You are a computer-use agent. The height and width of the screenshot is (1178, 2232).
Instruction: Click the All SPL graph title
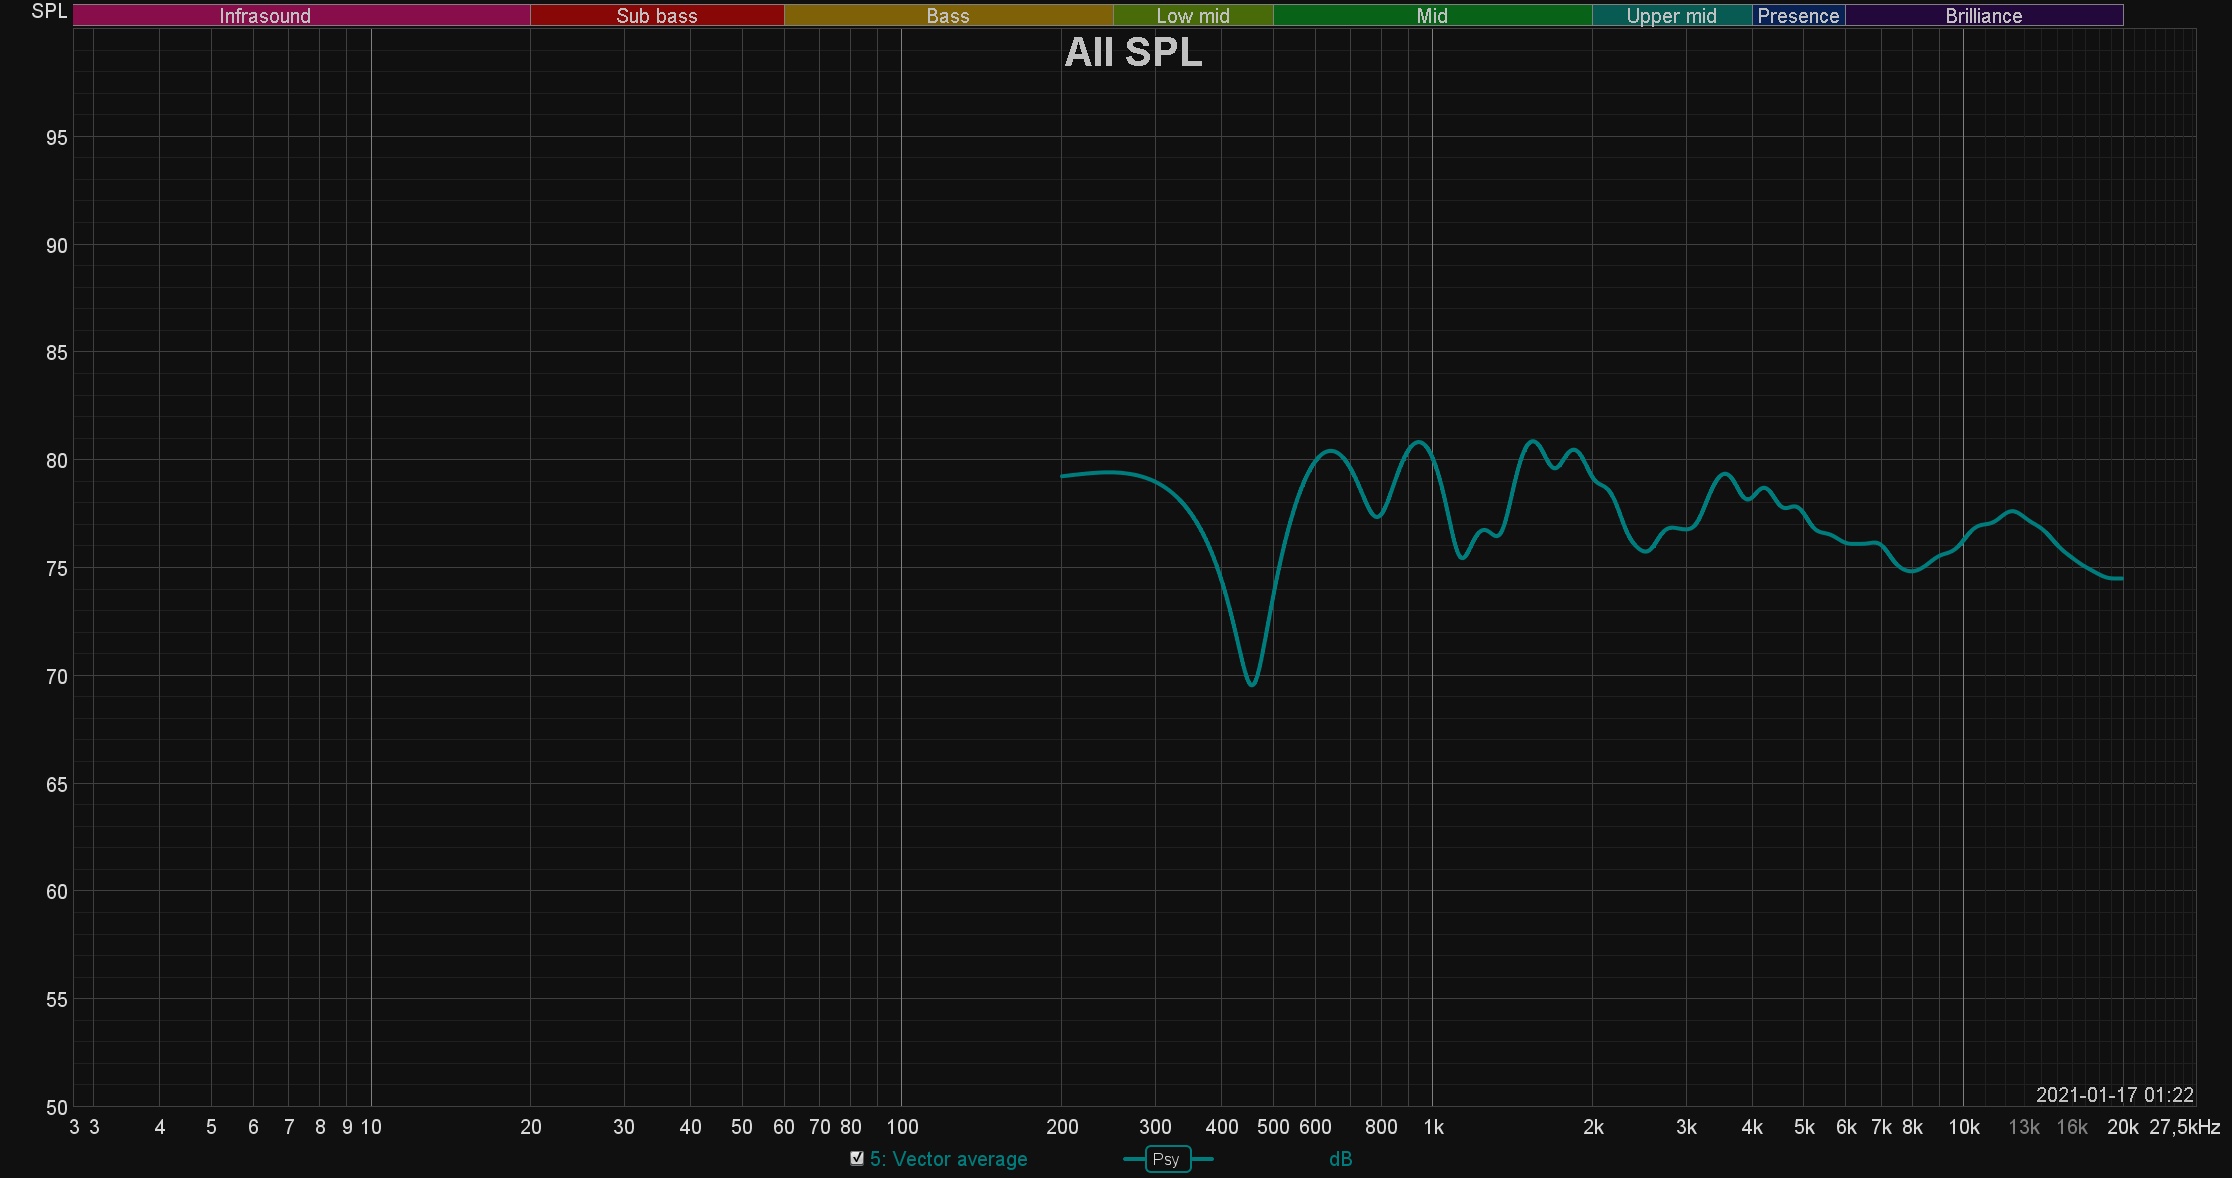click(x=1133, y=52)
